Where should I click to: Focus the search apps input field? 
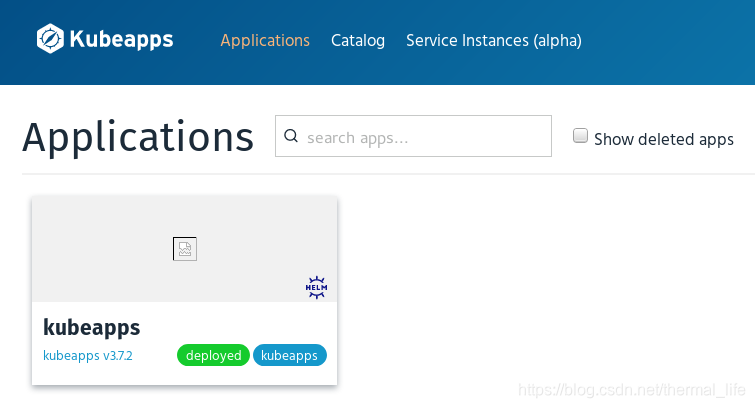click(413, 136)
